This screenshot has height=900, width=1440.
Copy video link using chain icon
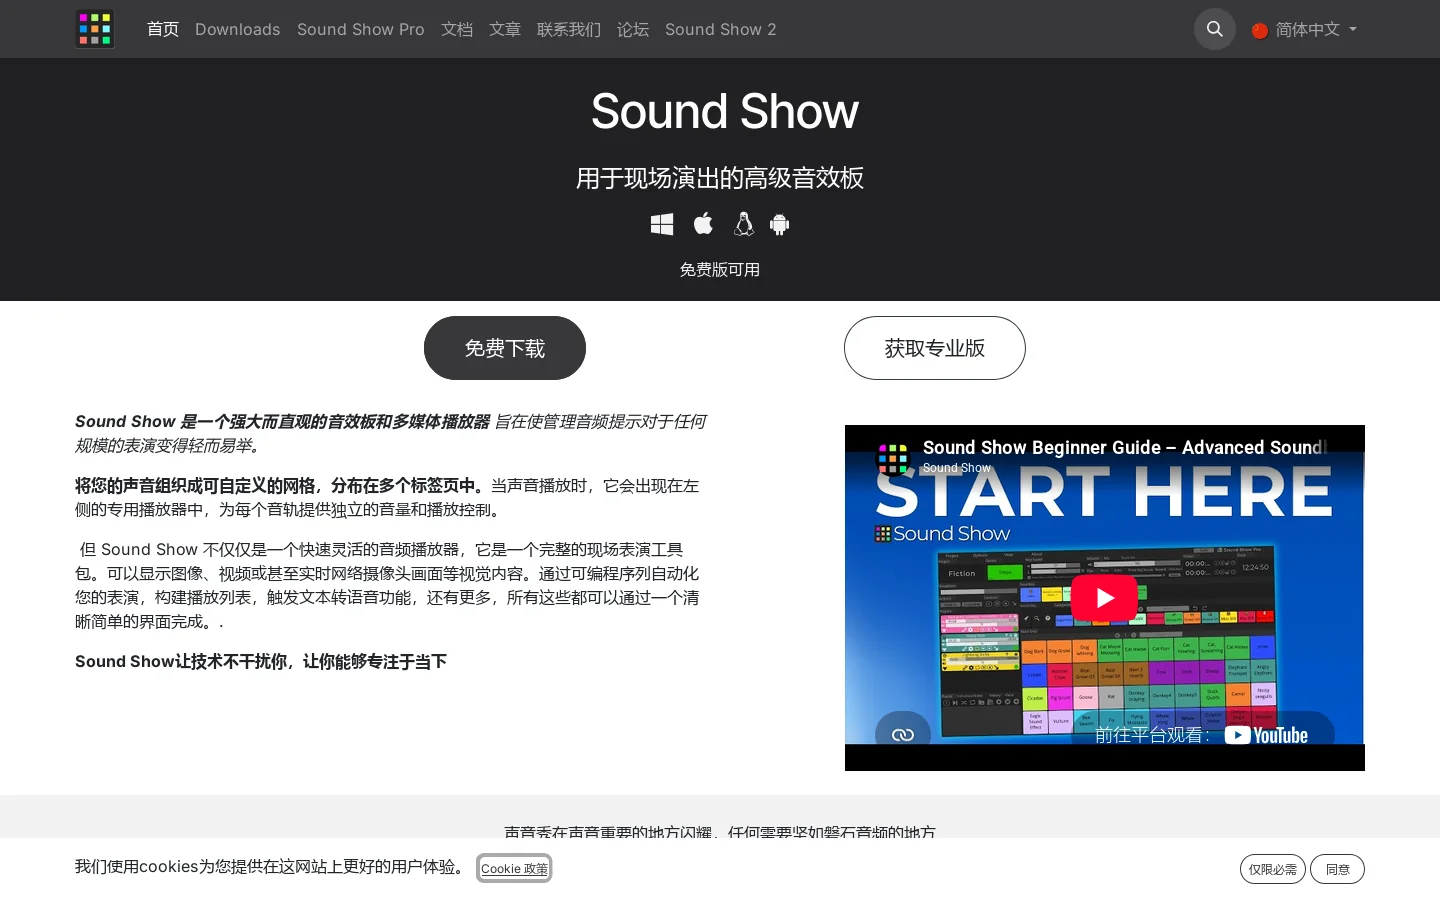pyautogui.click(x=903, y=734)
